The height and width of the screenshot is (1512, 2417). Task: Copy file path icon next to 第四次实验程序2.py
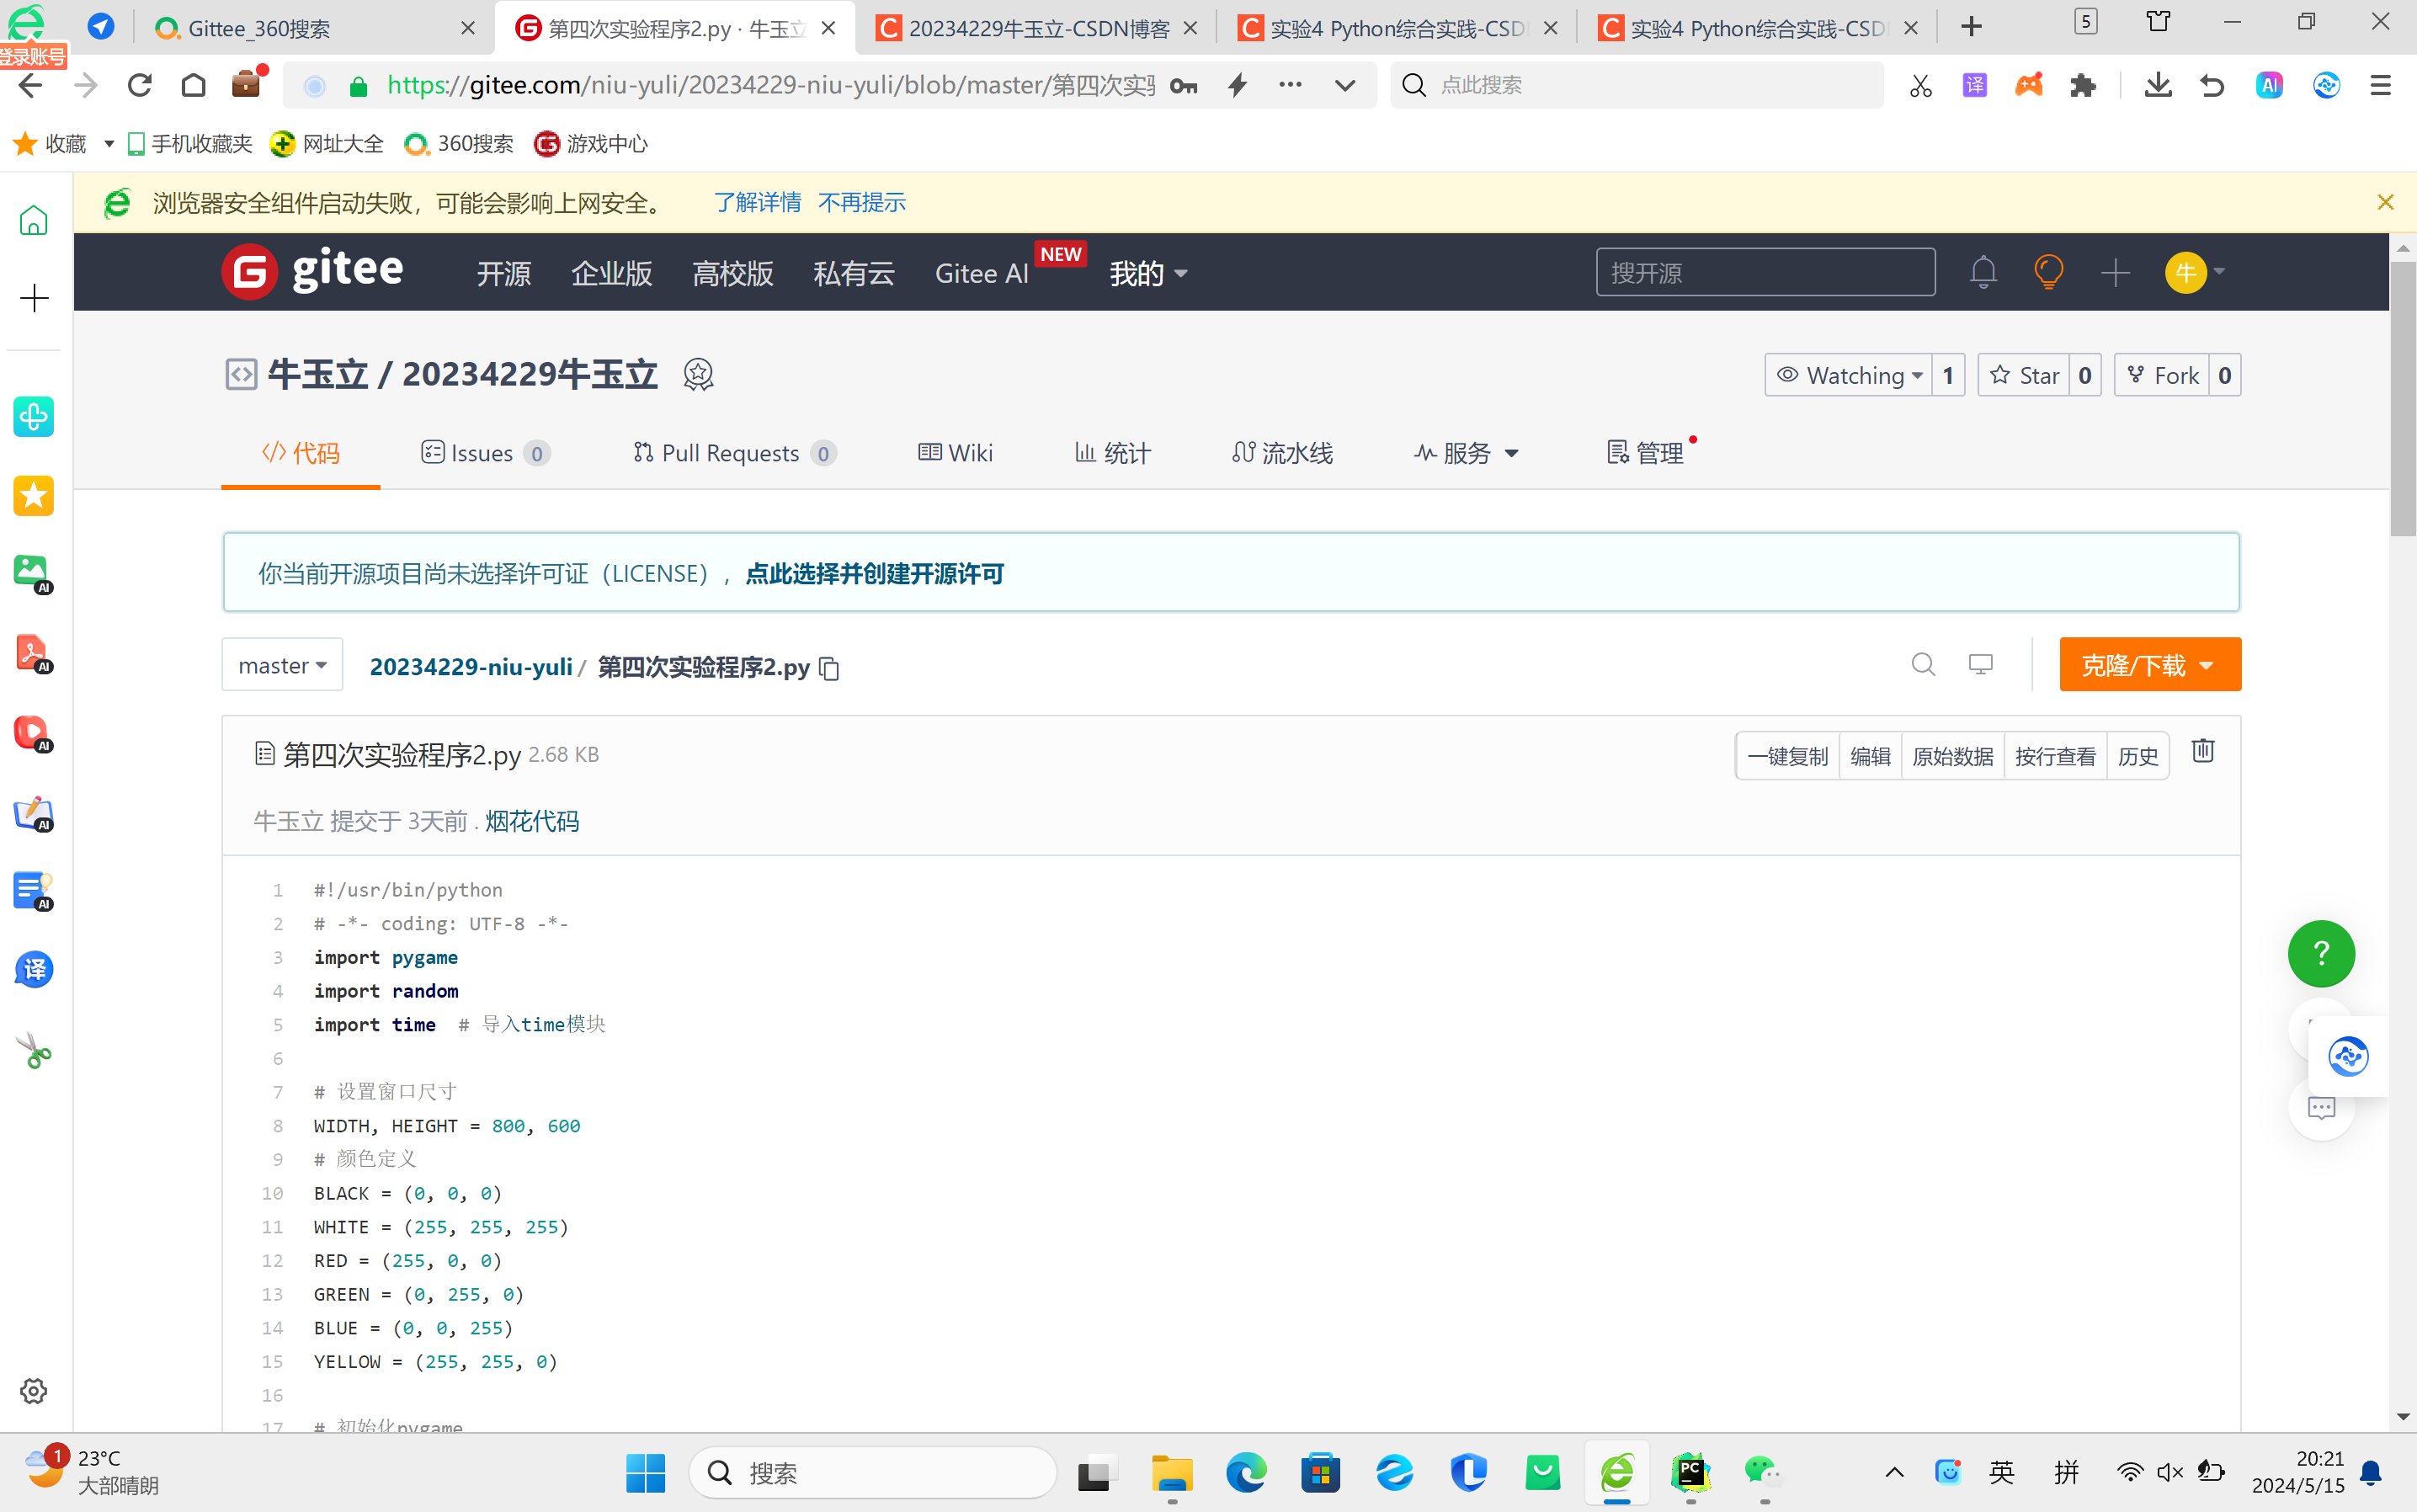pyautogui.click(x=829, y=668)
